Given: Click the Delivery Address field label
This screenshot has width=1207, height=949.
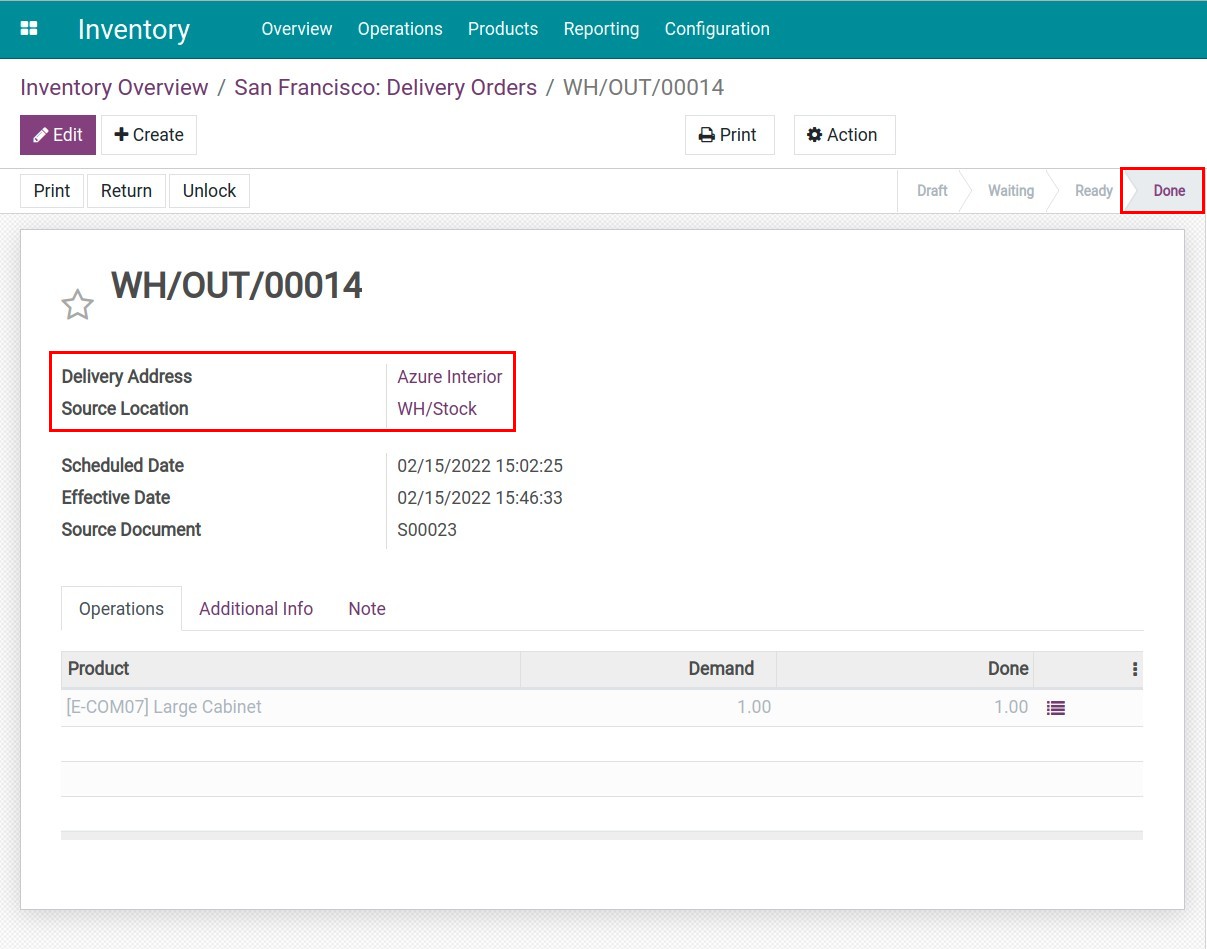Looking at the screenshot, I should 127,377.
